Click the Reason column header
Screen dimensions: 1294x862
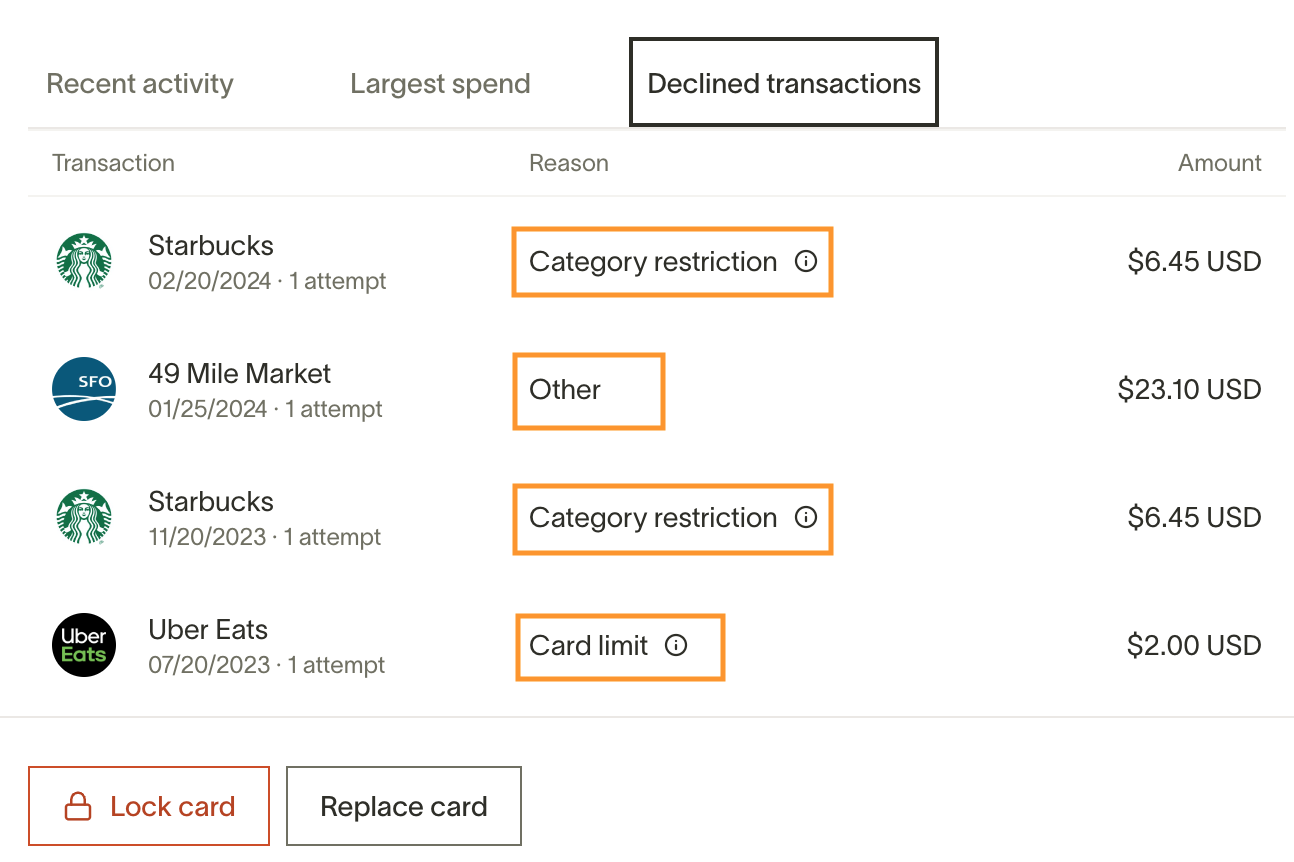(569, 163)
